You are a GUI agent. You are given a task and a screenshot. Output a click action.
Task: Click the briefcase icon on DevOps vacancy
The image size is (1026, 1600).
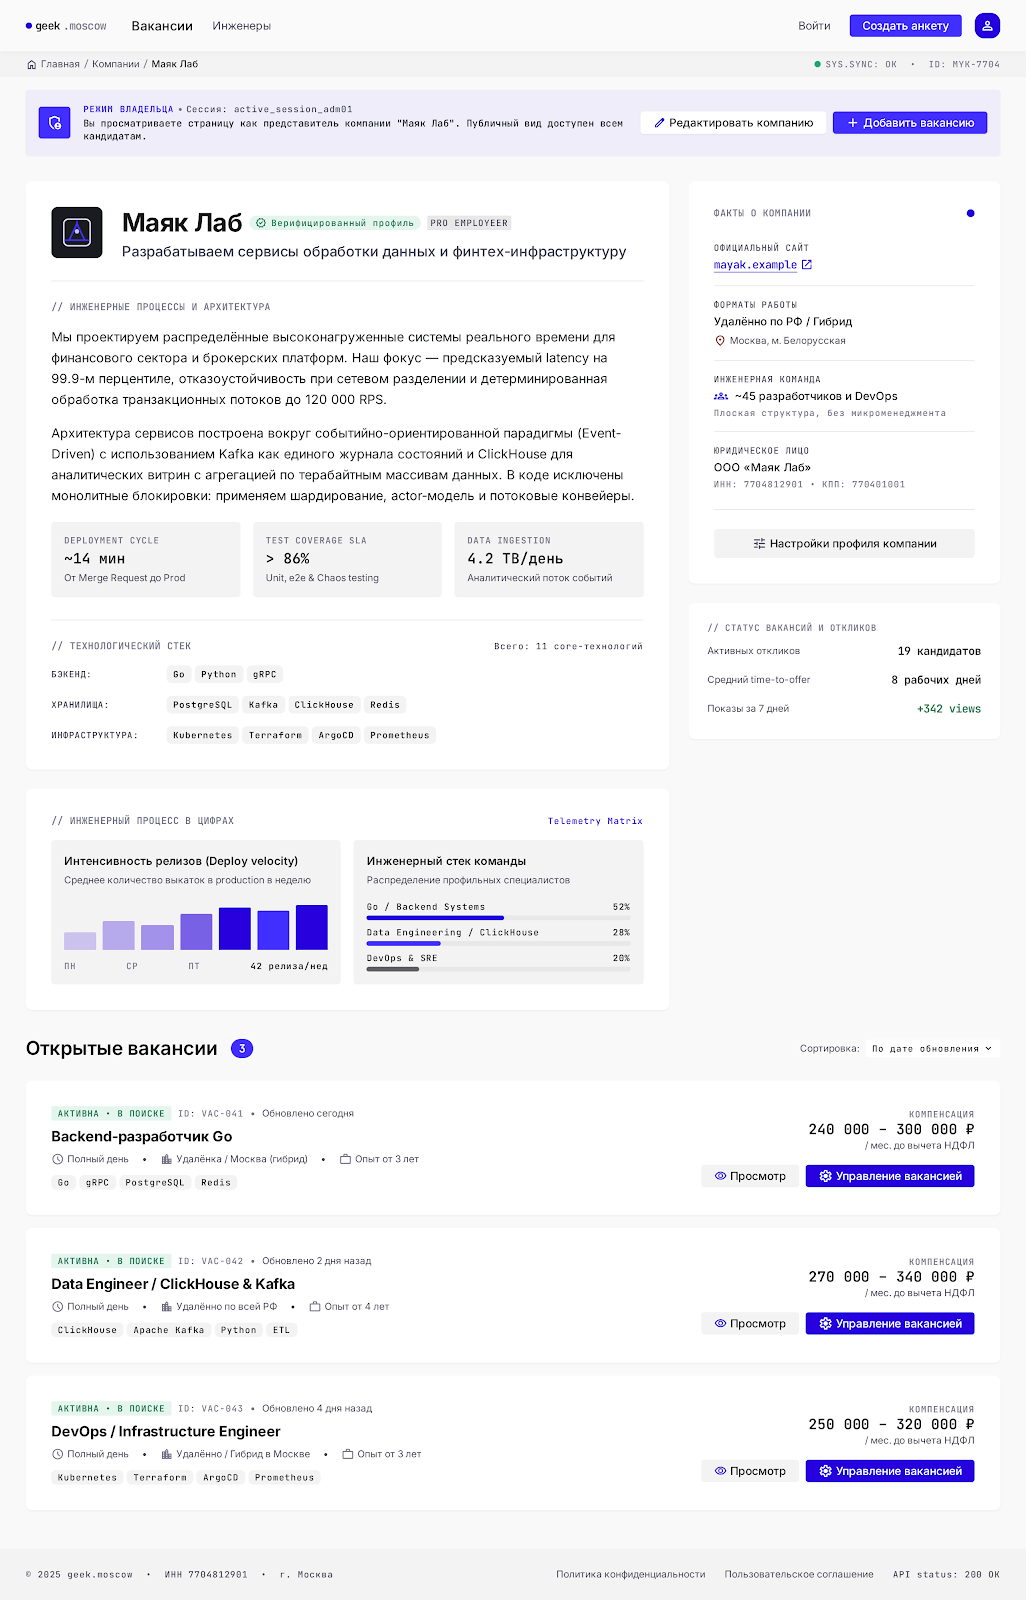[348, 1454]
